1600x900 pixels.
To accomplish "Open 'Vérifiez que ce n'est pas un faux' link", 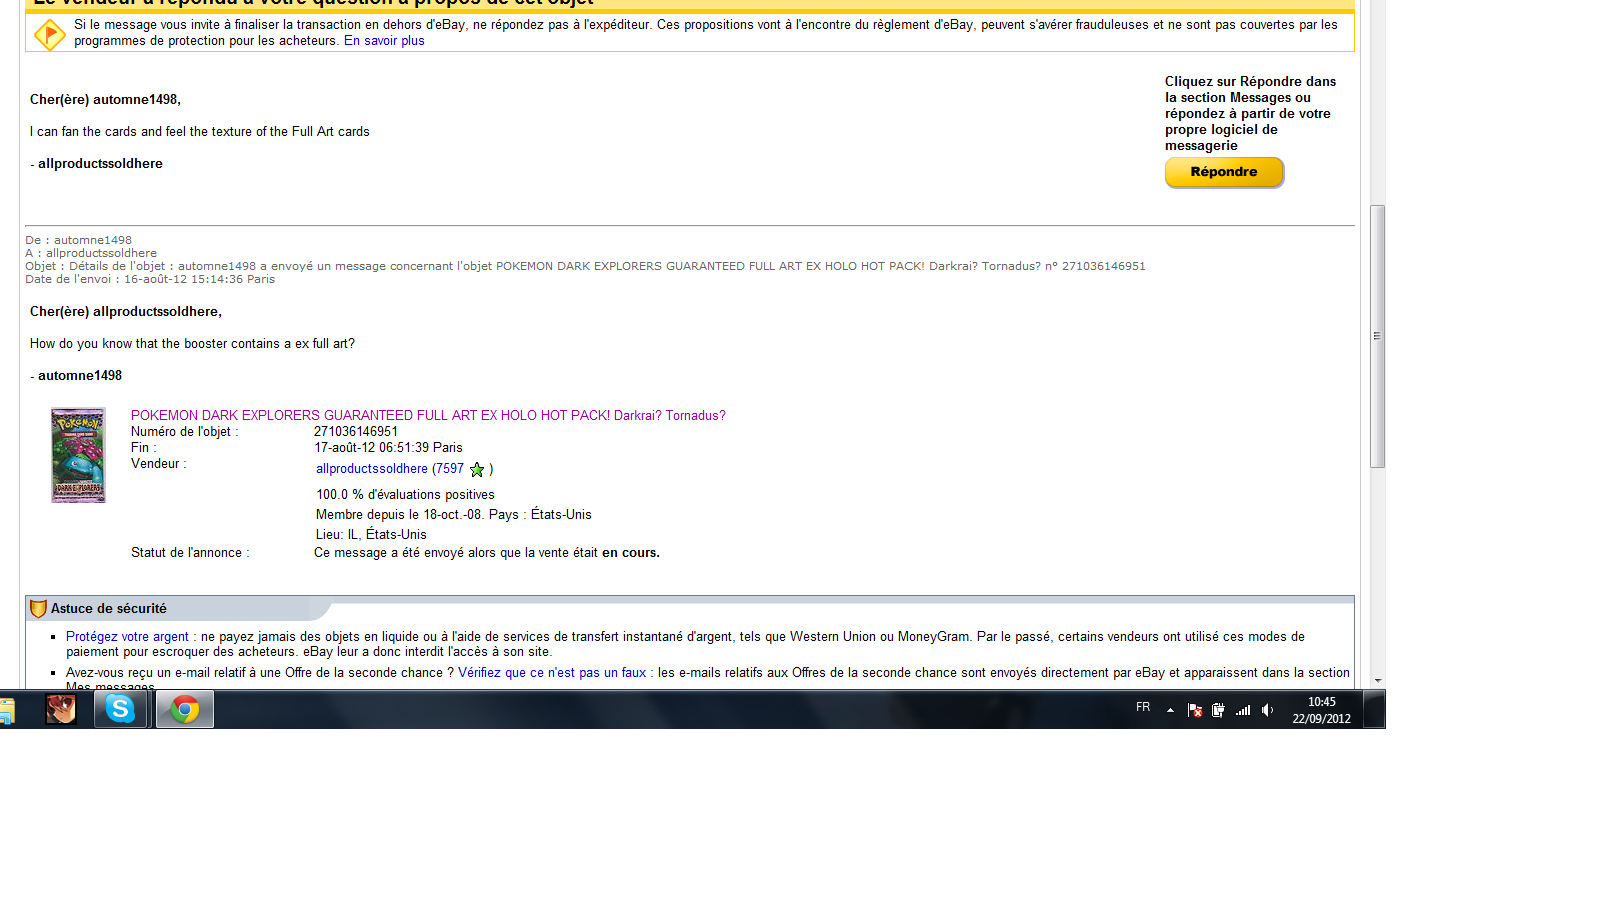I will tap(552, 672).
